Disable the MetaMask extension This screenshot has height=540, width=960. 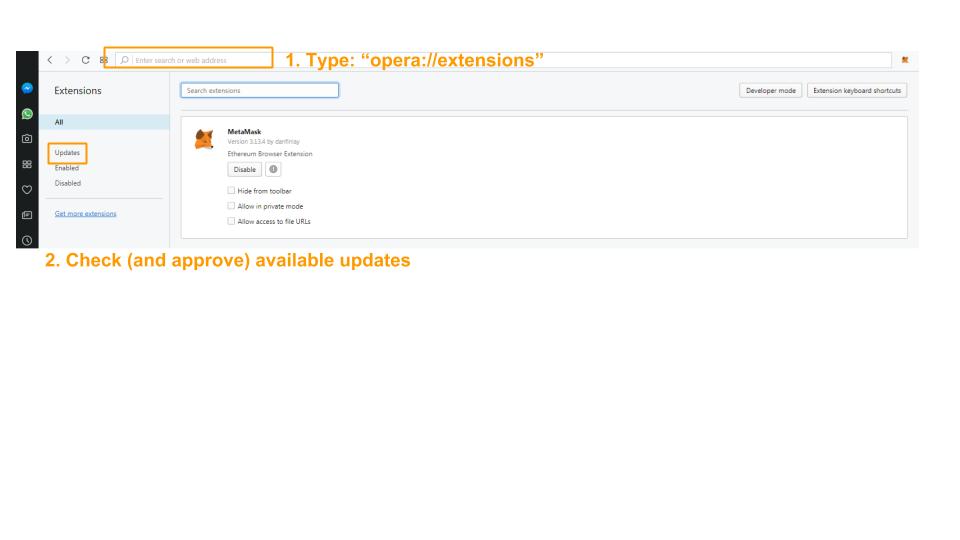click(244, 170)
